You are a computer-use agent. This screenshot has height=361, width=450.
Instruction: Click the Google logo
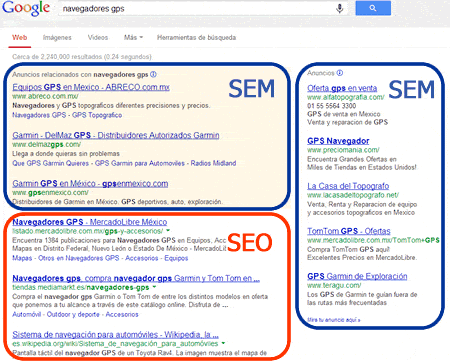pos(26,7)
